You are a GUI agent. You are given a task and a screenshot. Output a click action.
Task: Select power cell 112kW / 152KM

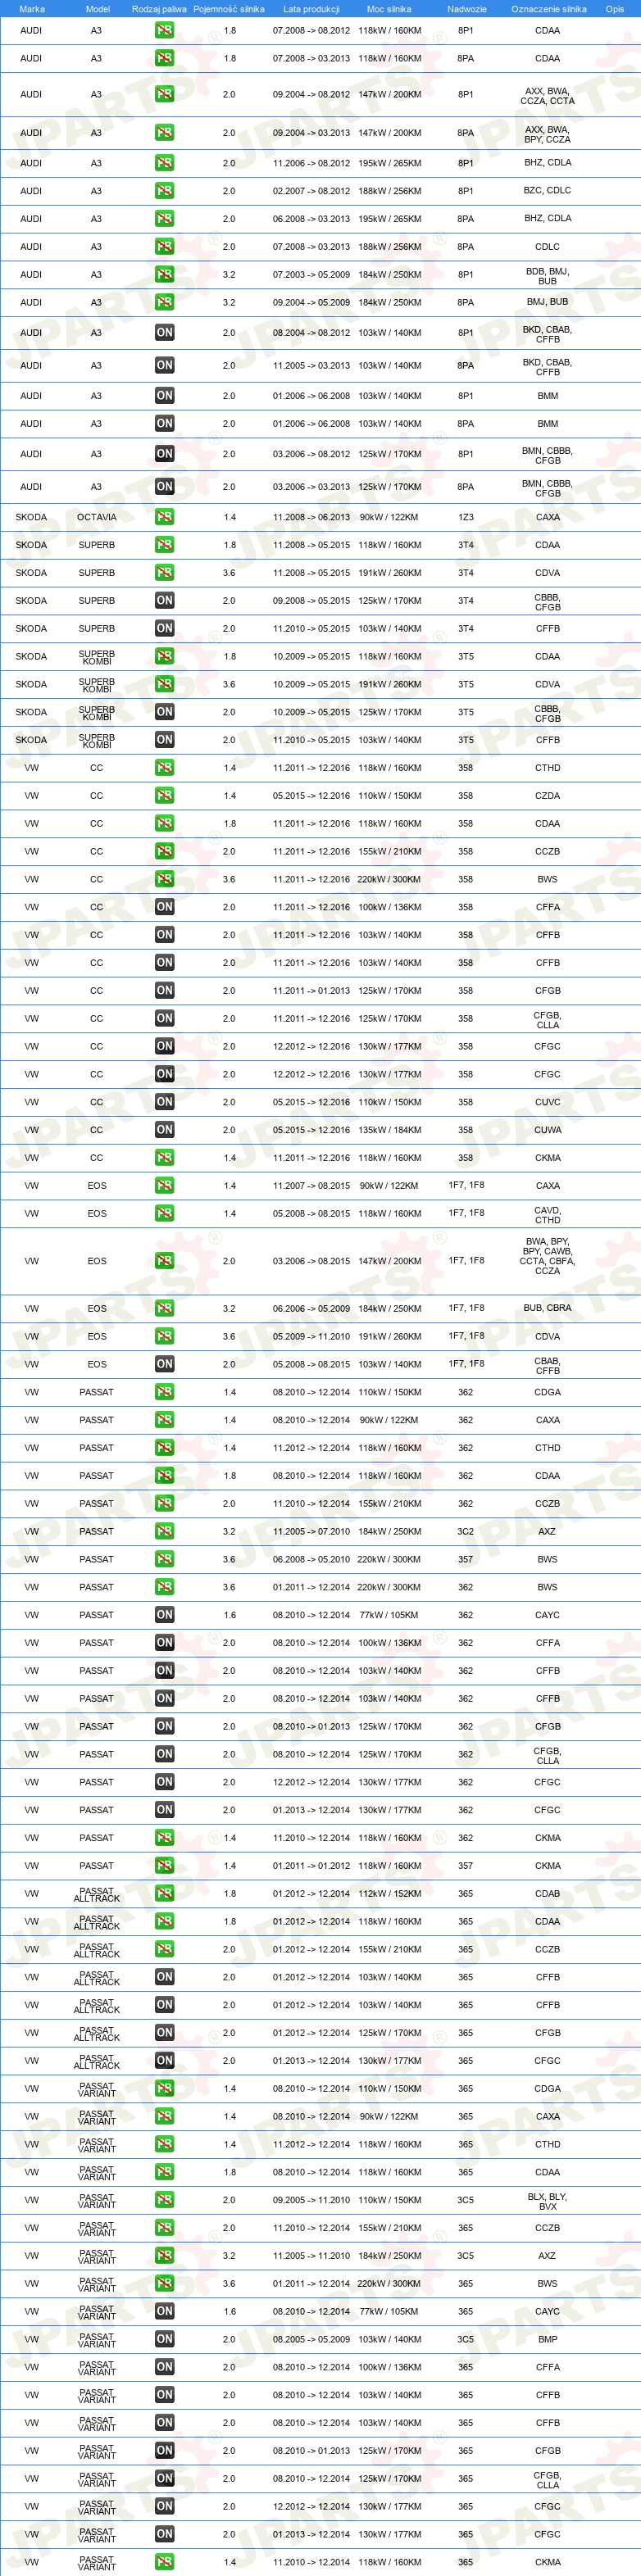390,1893
